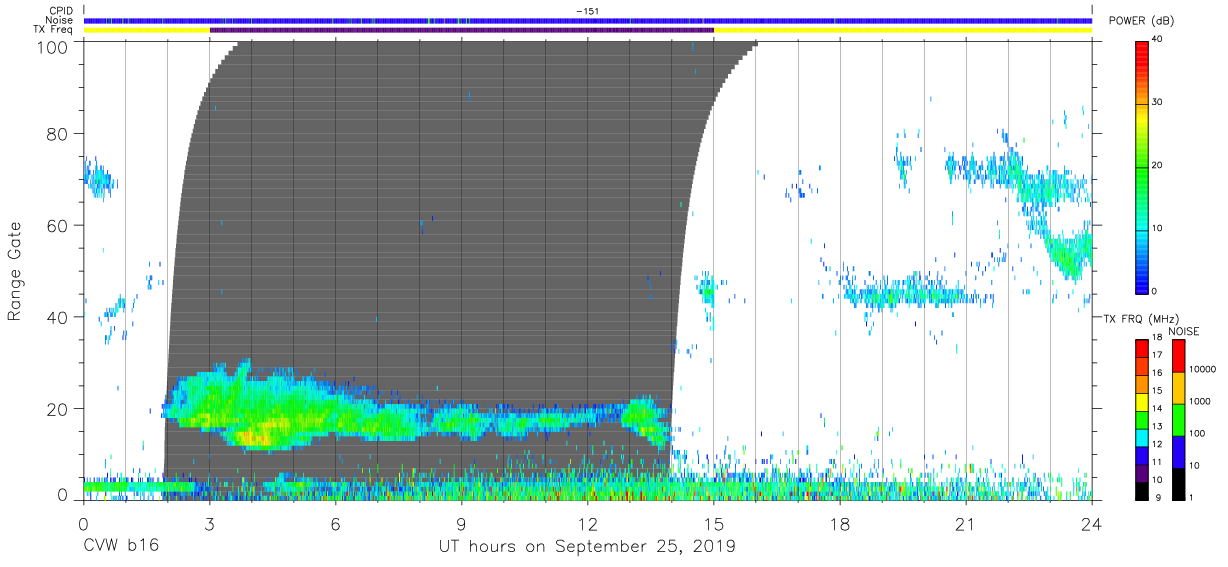Click the 60 tick on the Range Gate axis
The width and height of the screenshot is (1228, 567).
pyautogui.click(x=58, y=225)
